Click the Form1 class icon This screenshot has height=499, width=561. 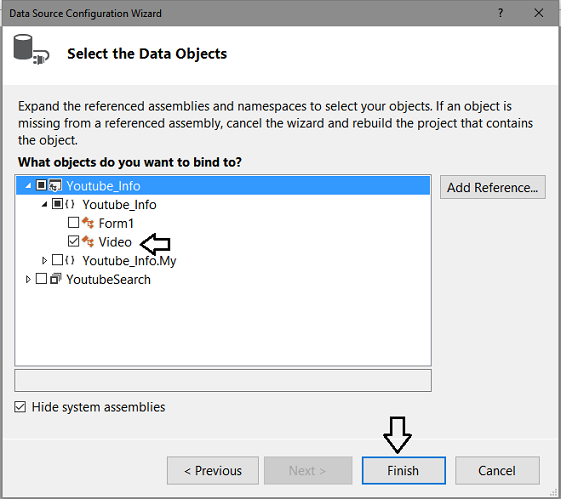point(88,223)
